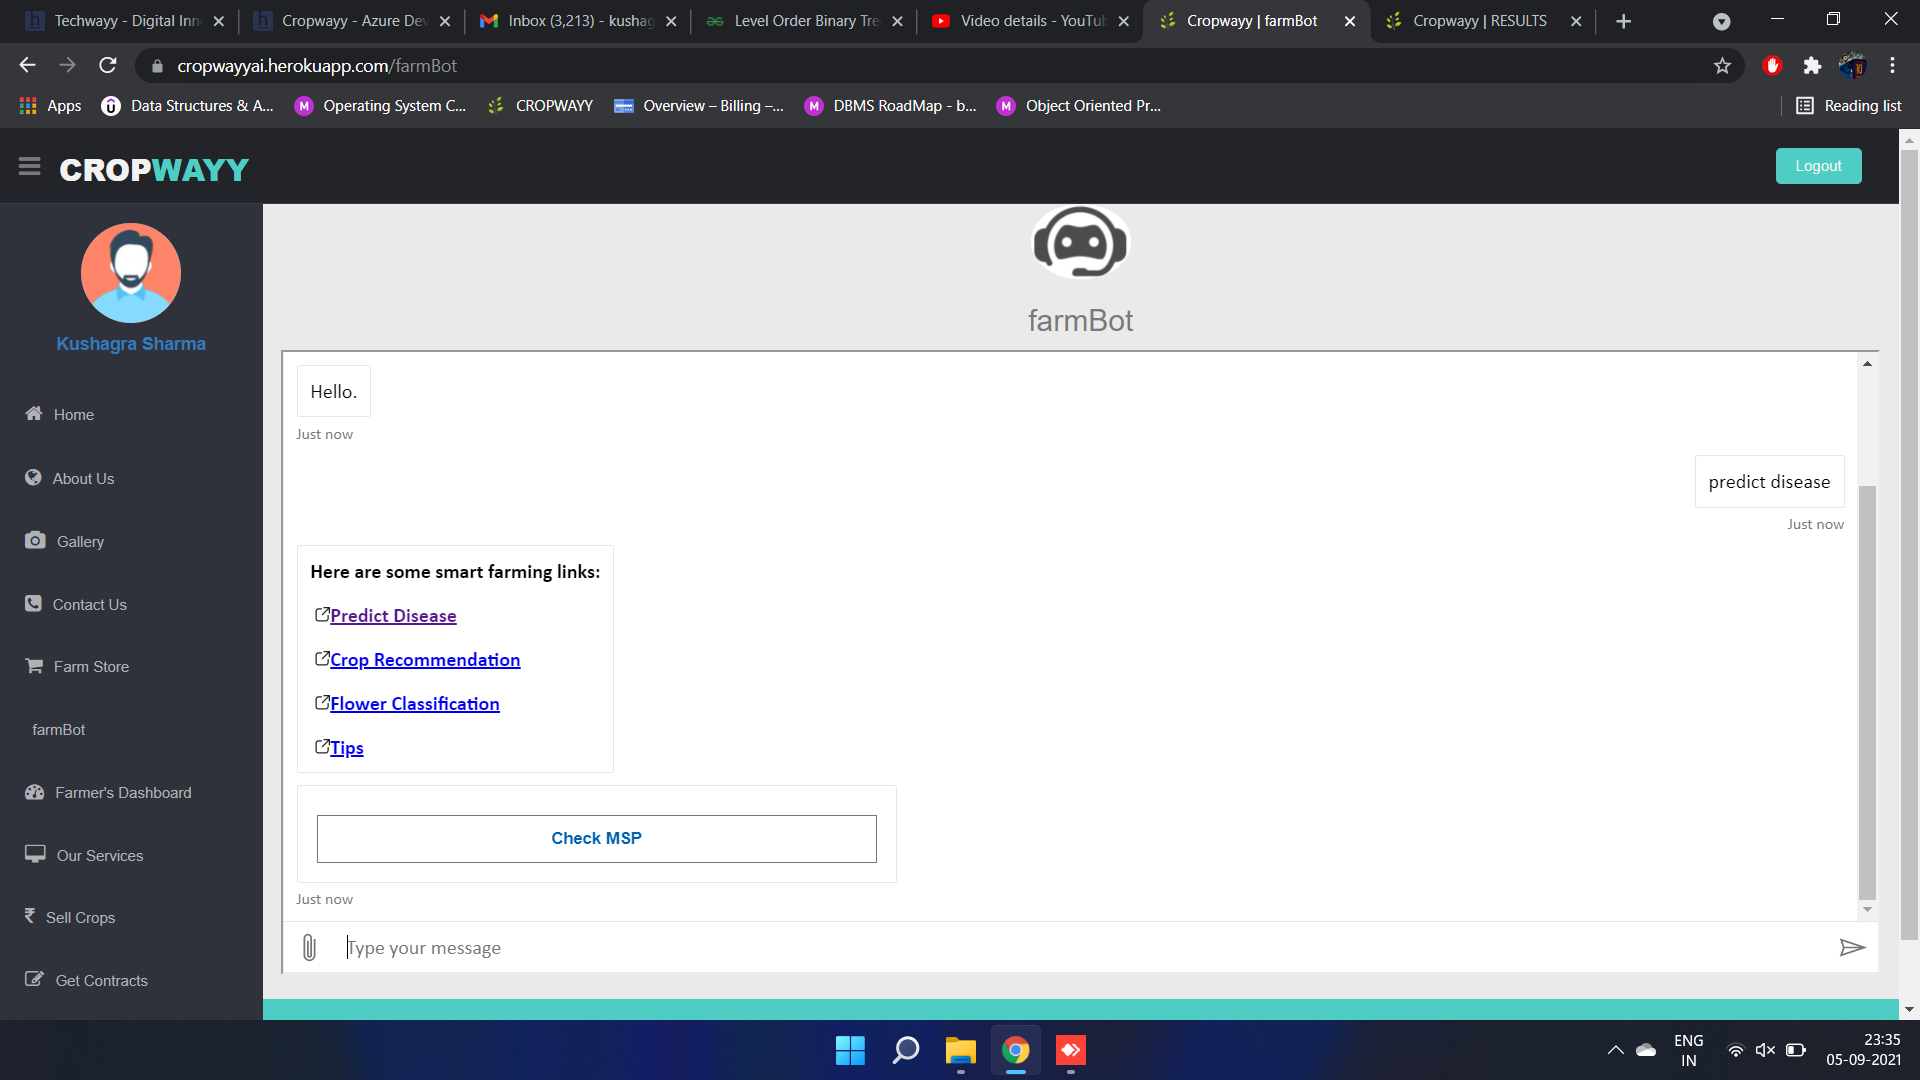Click the paperclip attachment icon

point(309,947)
